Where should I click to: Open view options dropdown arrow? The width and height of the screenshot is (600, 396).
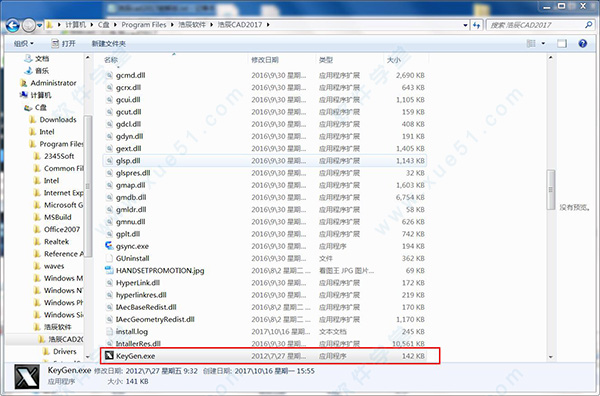543,43
